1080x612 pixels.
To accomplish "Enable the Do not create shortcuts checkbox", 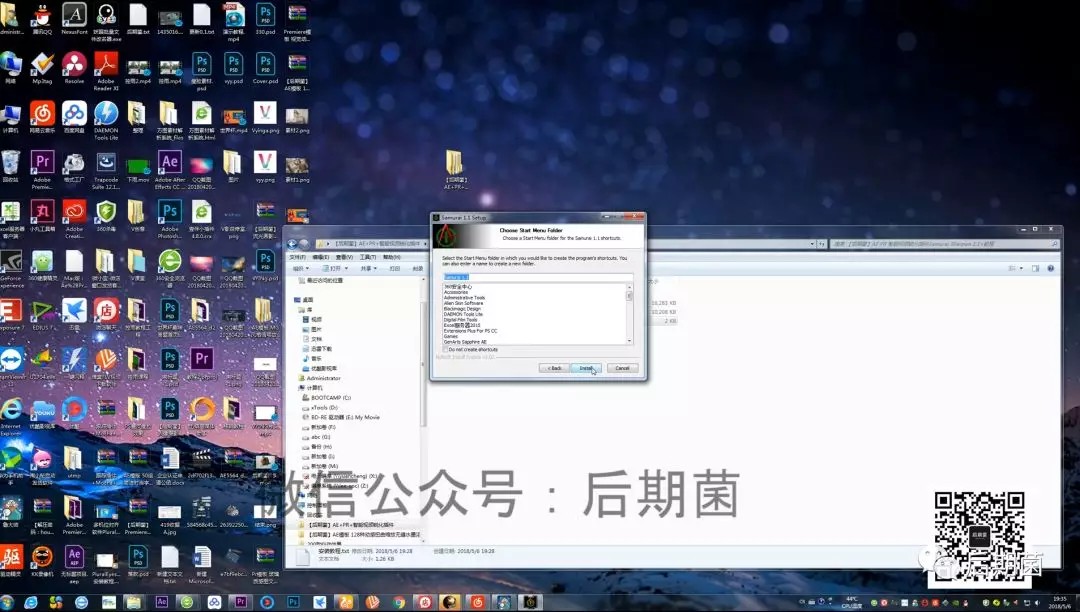I will 446,349.
